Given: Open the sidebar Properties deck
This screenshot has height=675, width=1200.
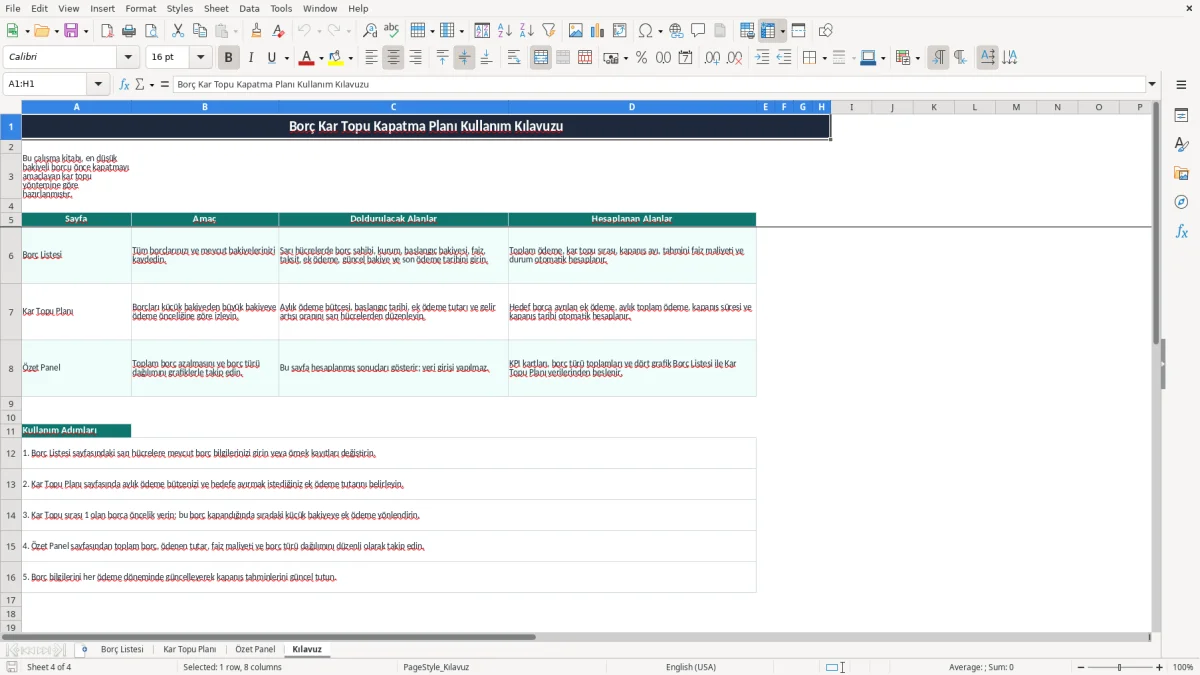Looking at the screenshot, I should pyautogui.click(x=1181, y=116).
